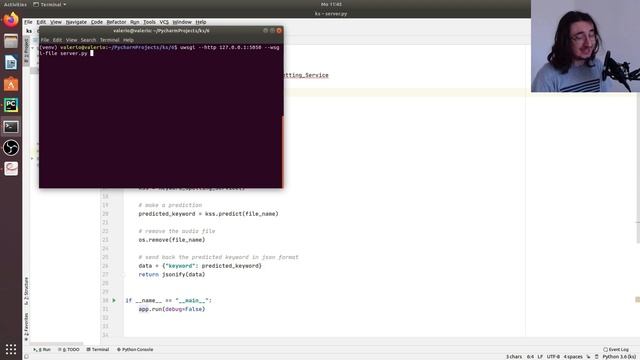Viewport: 640px width, 360px height.
Task: Switch to PyCharm via dock icon
Action: [x=11, y=105]
